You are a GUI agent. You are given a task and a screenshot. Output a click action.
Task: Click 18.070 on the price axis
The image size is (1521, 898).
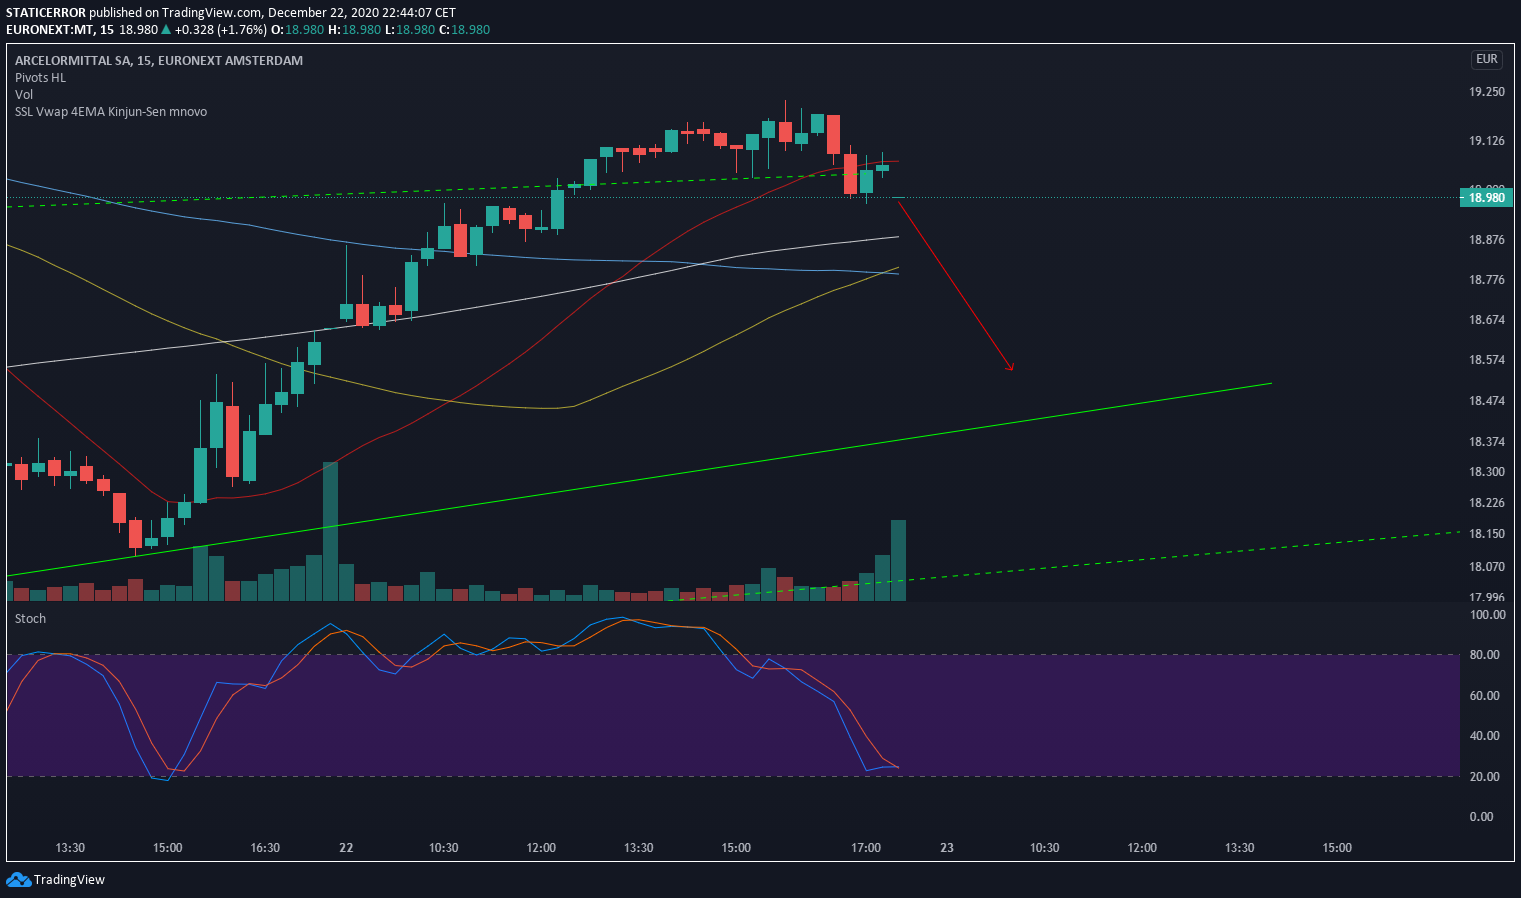tap(1486, 567)
